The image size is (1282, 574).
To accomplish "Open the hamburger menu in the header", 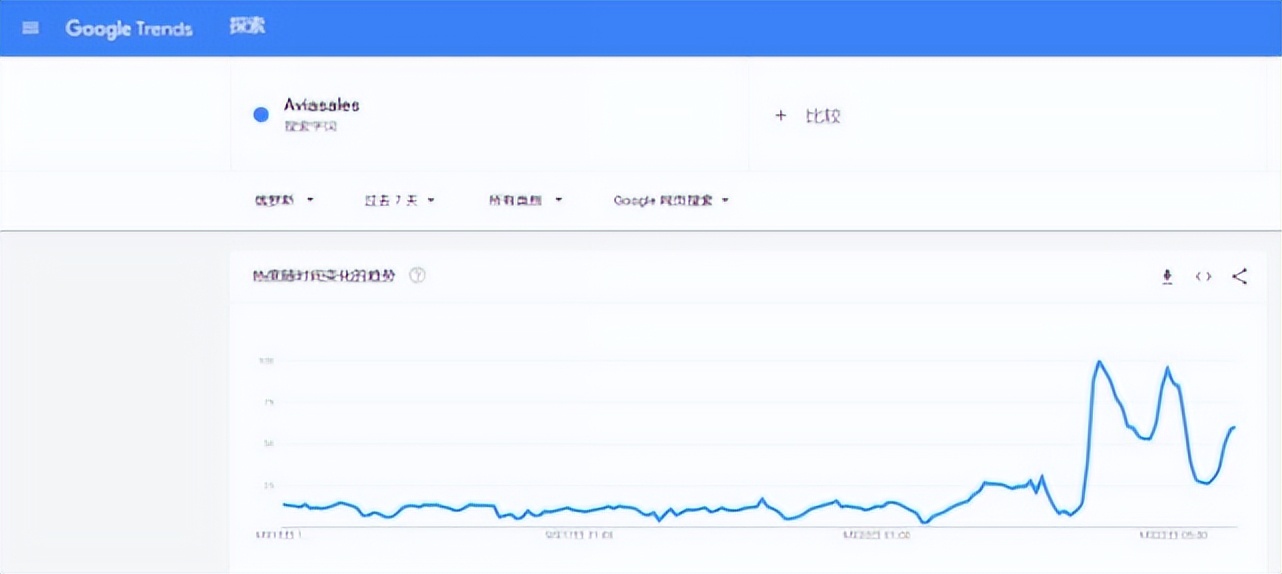I will [30, 28].
